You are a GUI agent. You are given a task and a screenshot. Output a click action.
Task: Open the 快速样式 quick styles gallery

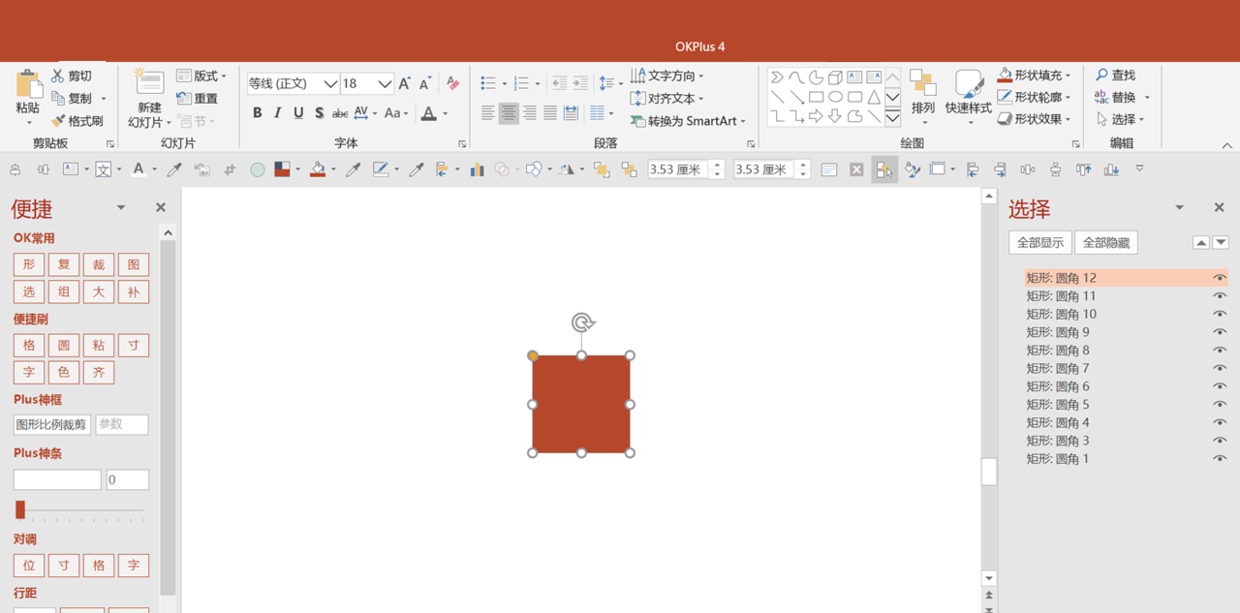click(969, 98)
